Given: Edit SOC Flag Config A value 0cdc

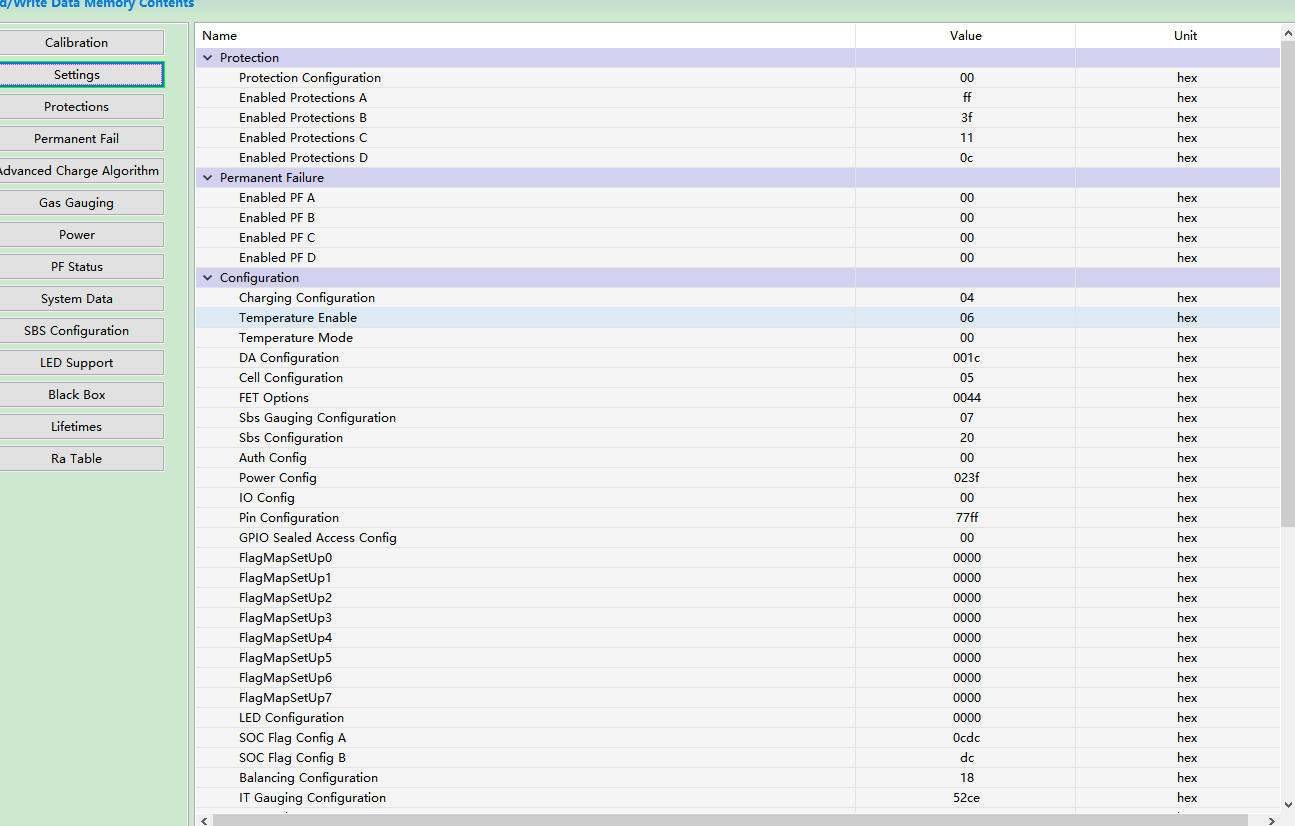Looking at the screenshot, I should point(966,738).
